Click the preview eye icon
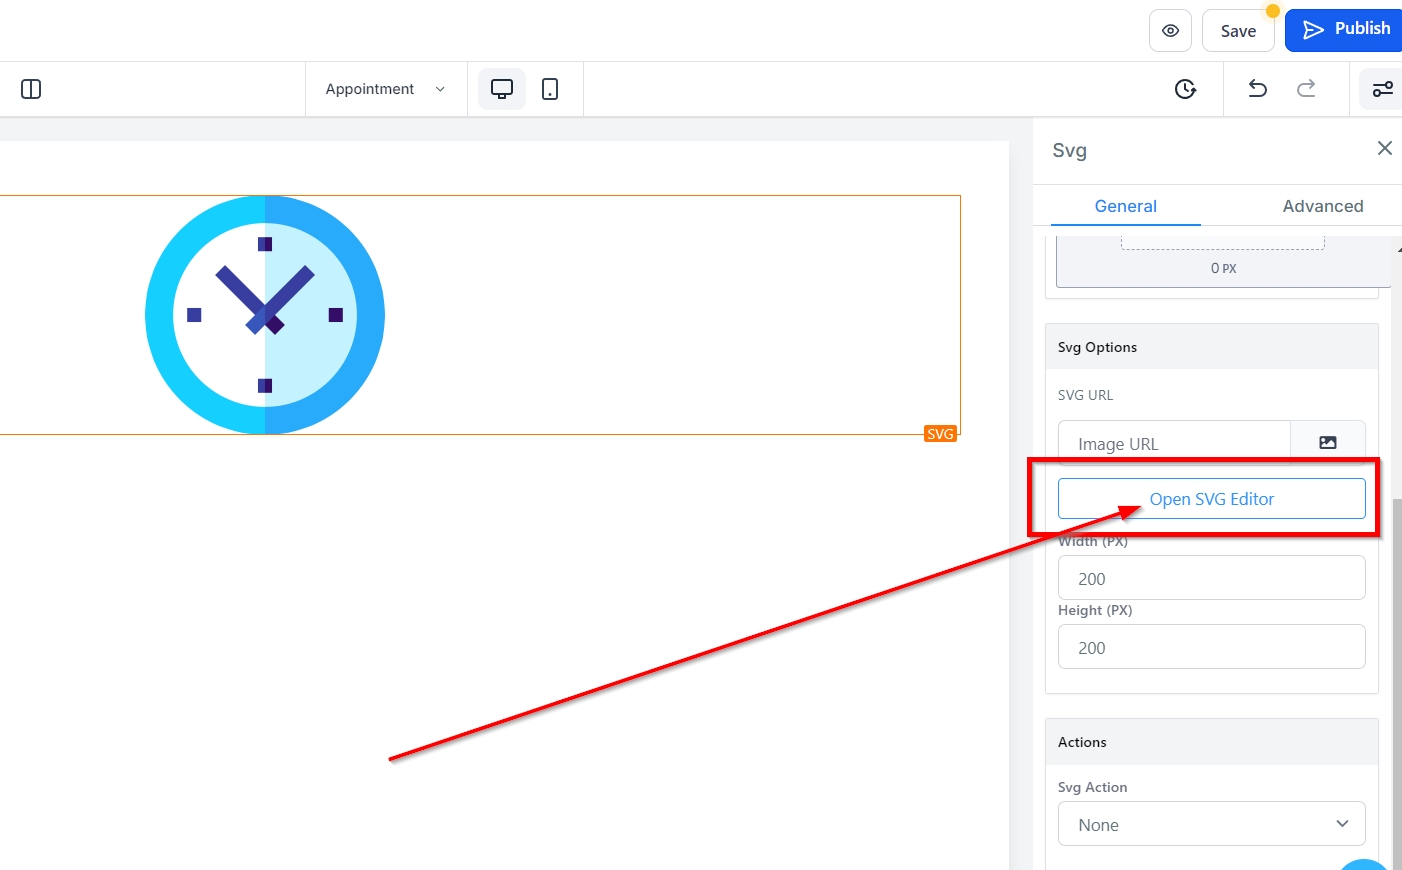 1170,31
